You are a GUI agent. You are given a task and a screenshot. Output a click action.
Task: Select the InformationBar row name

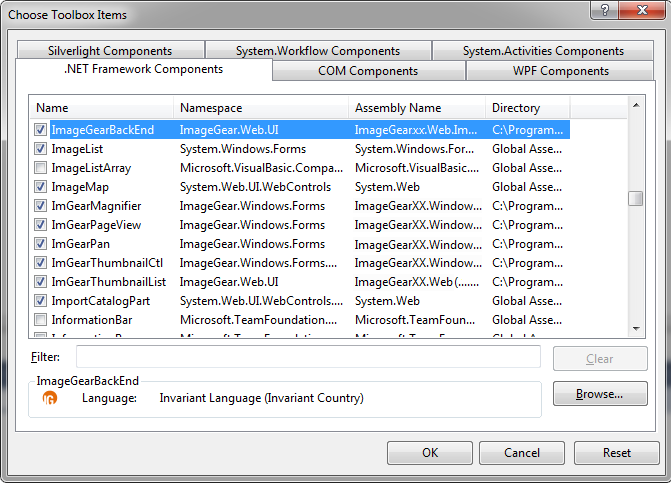pos(92,320)
